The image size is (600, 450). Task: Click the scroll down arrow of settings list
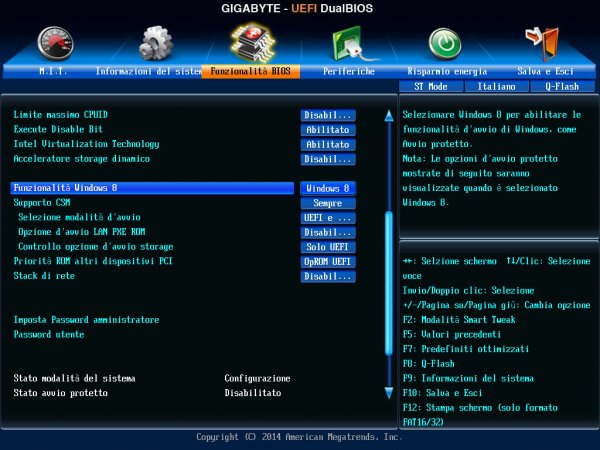click(389, 393)
